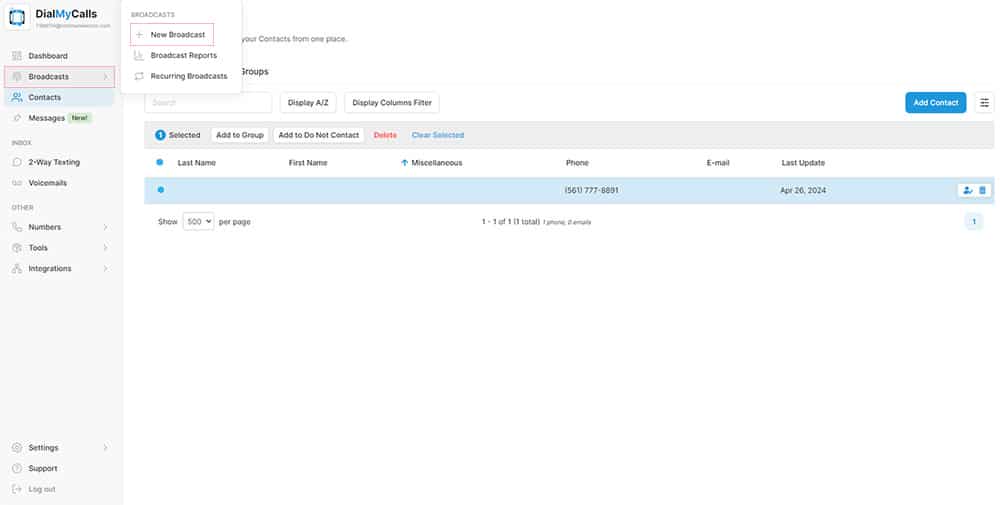This screenshot has width=1000, height=505.
Task: Click the Clear Selected link
Action: (437, 135)
